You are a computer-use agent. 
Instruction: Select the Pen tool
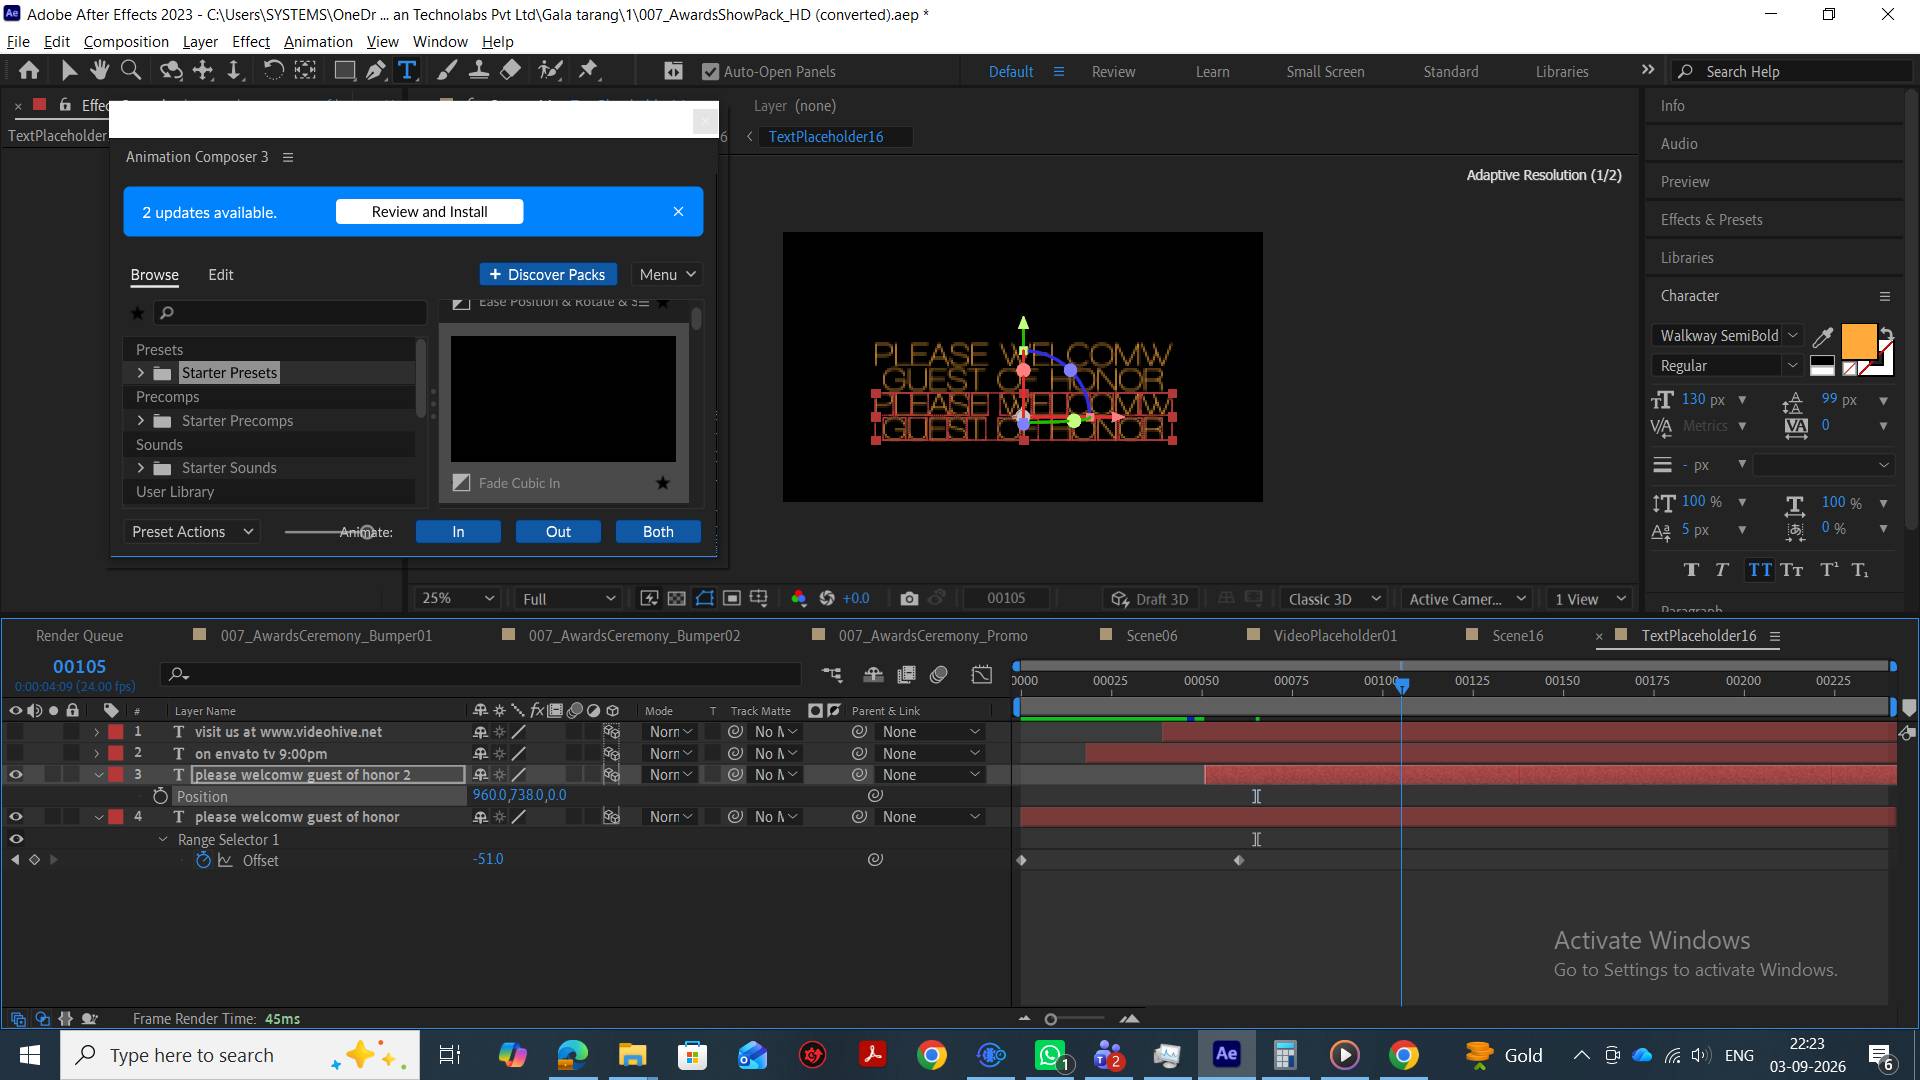tap(376, 70)
